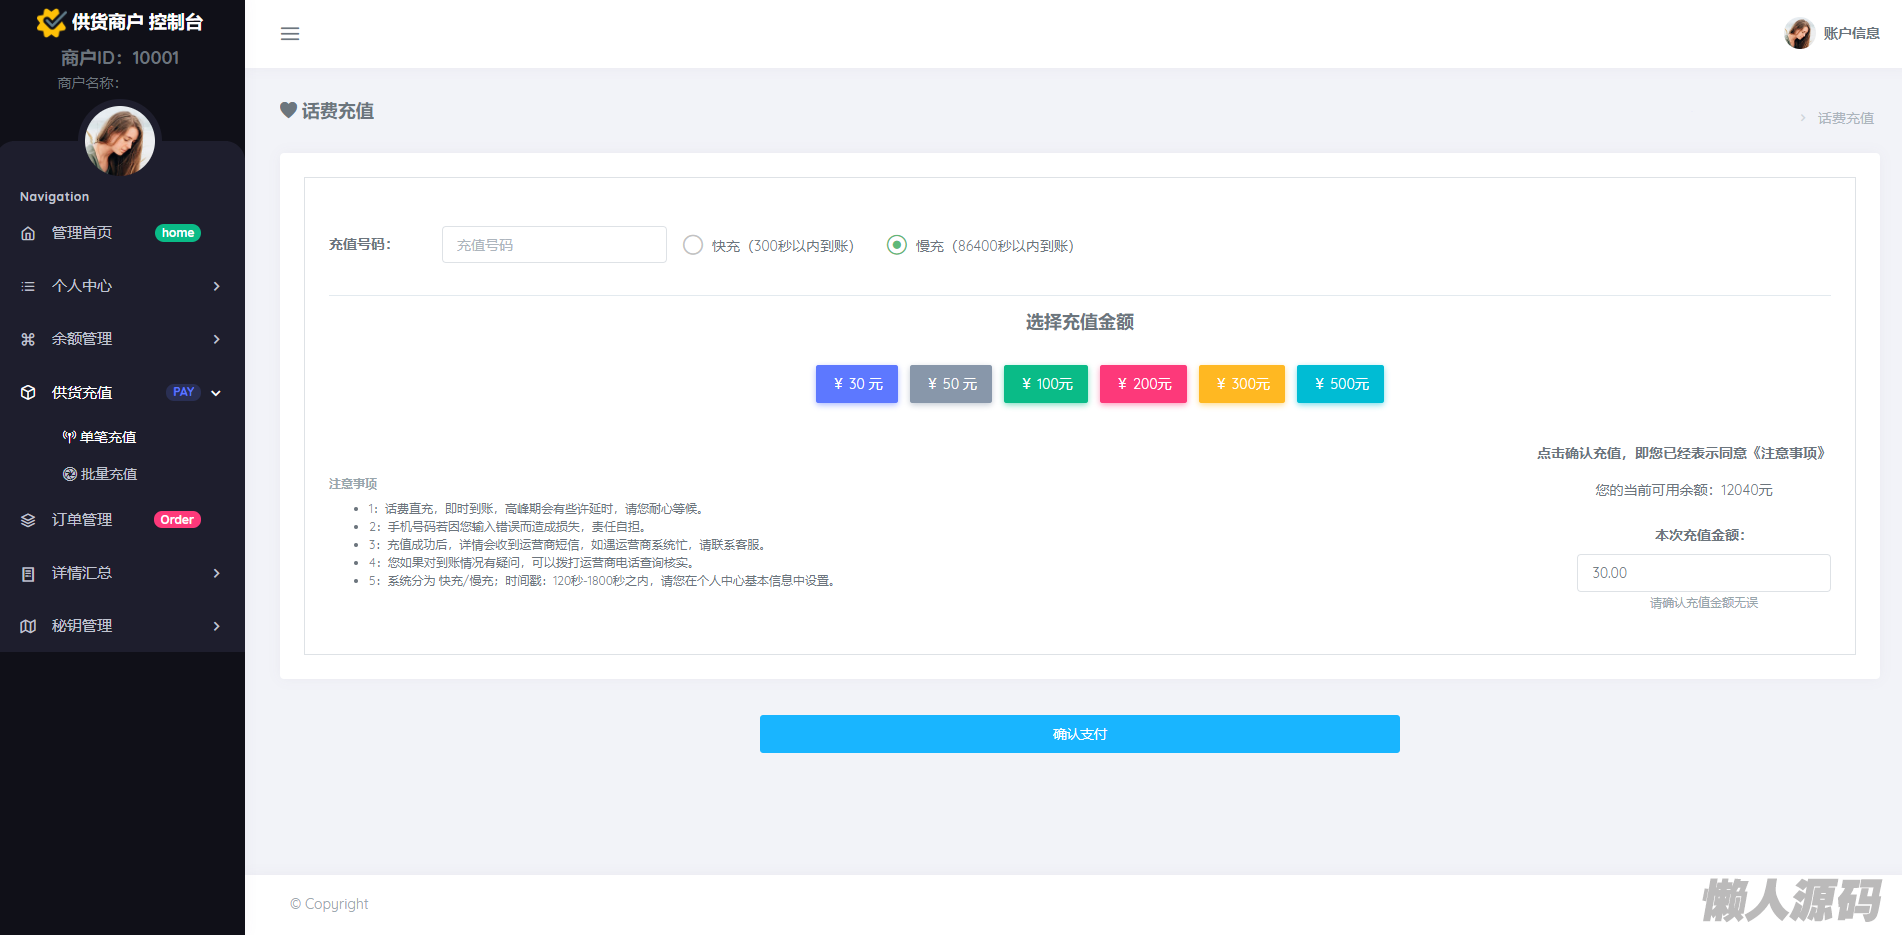Click the home icon beside 管理首页
The width and height of the screenshot is (1902, 935).
tap(28, 233)
